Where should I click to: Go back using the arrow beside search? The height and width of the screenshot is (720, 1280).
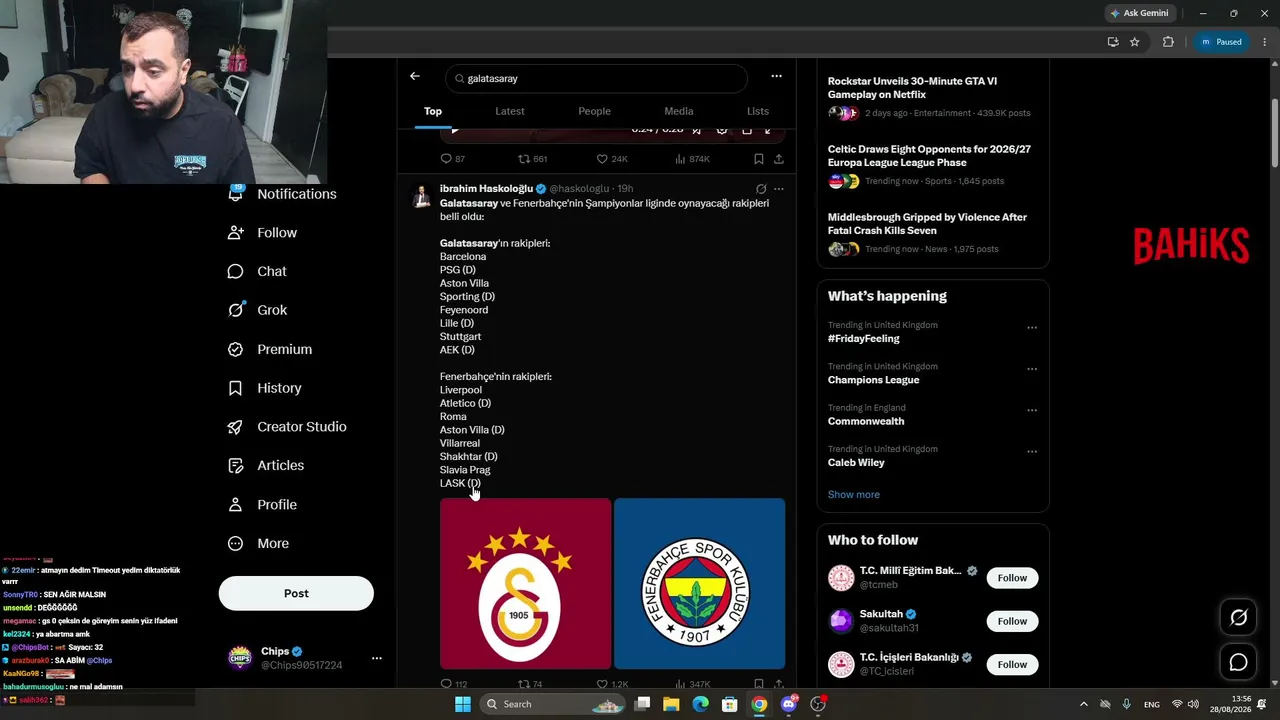tap(415, 76)
